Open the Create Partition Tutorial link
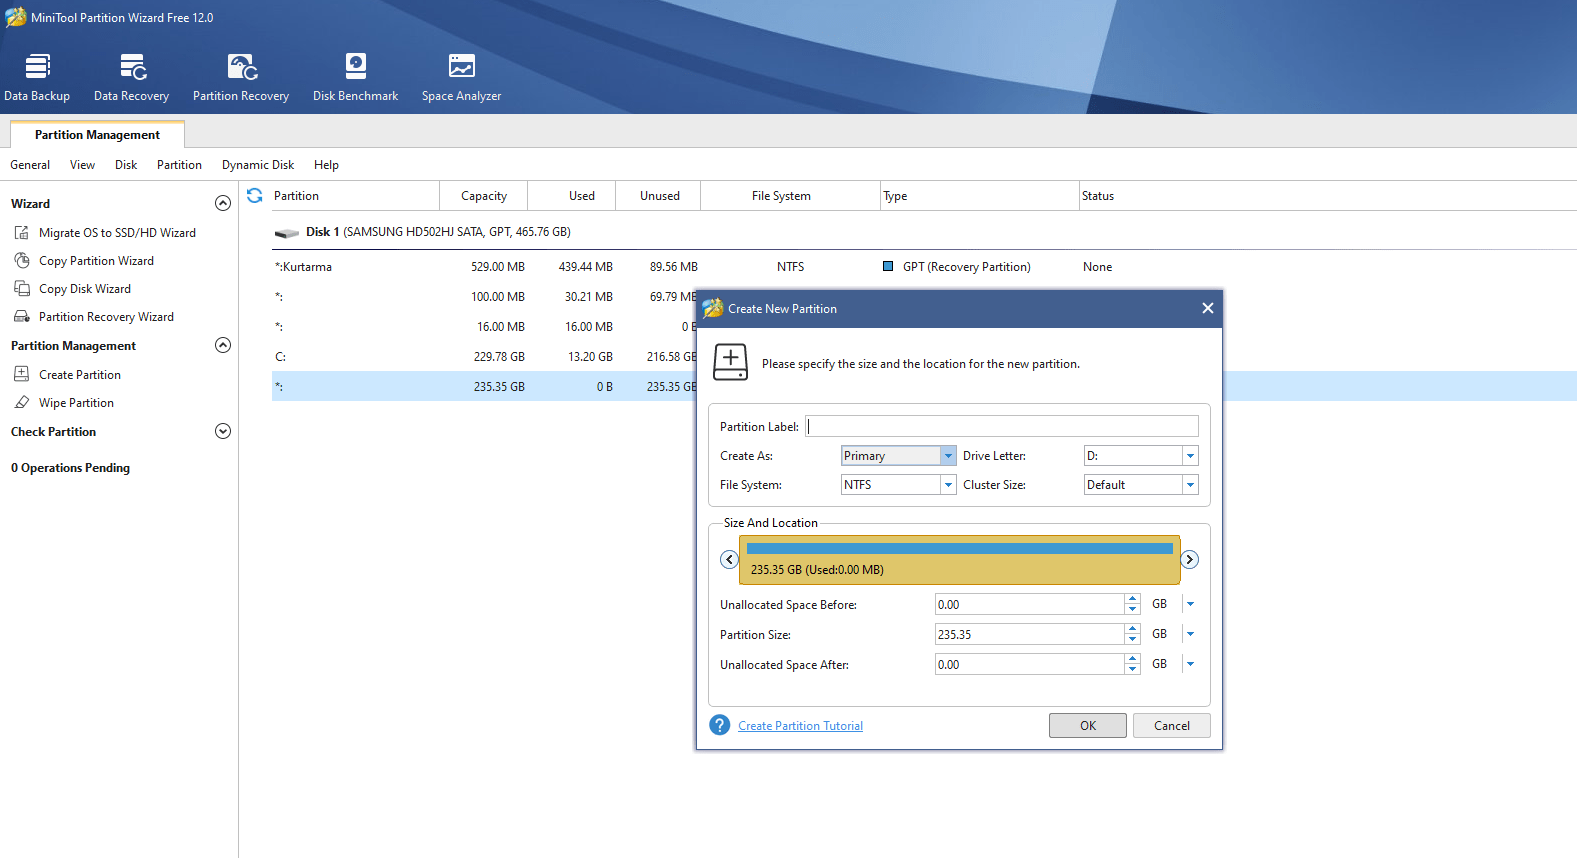Viewport: 1577px width, 858px height. (x=800, y=726)
